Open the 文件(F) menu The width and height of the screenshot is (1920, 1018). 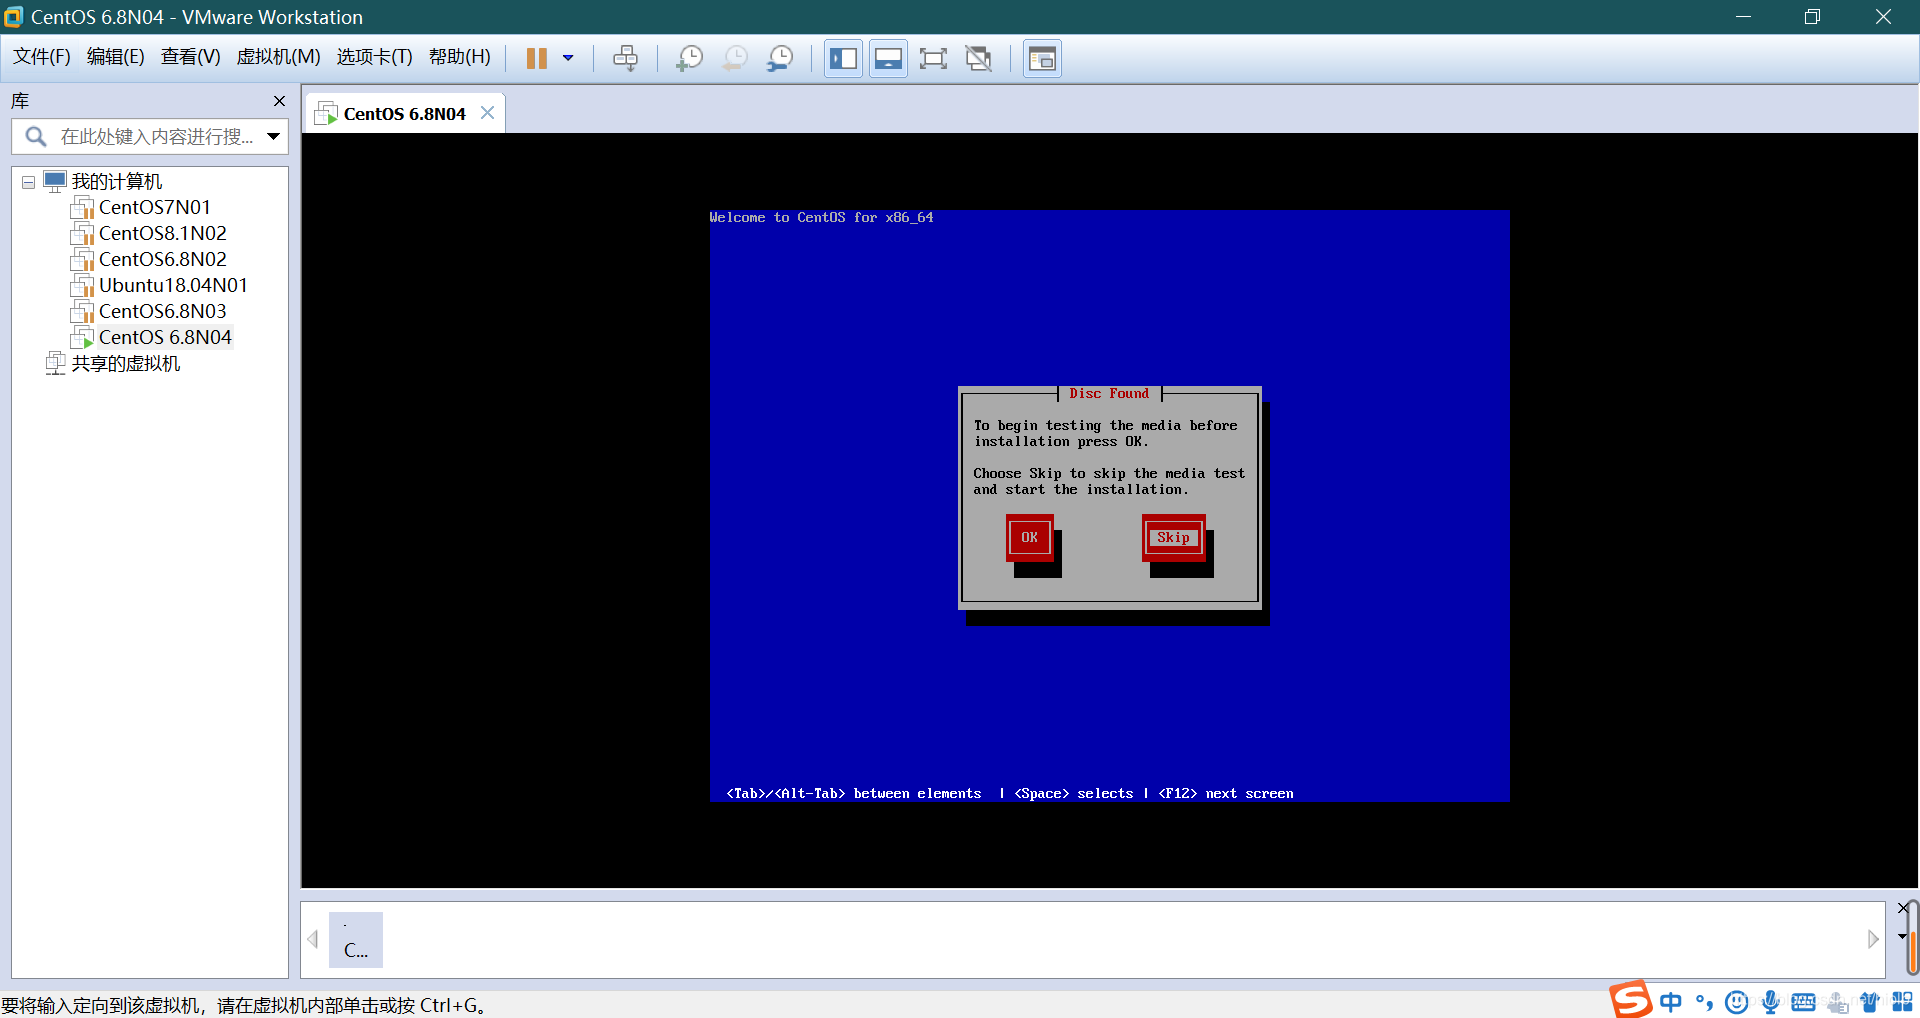tap(41, 57)
